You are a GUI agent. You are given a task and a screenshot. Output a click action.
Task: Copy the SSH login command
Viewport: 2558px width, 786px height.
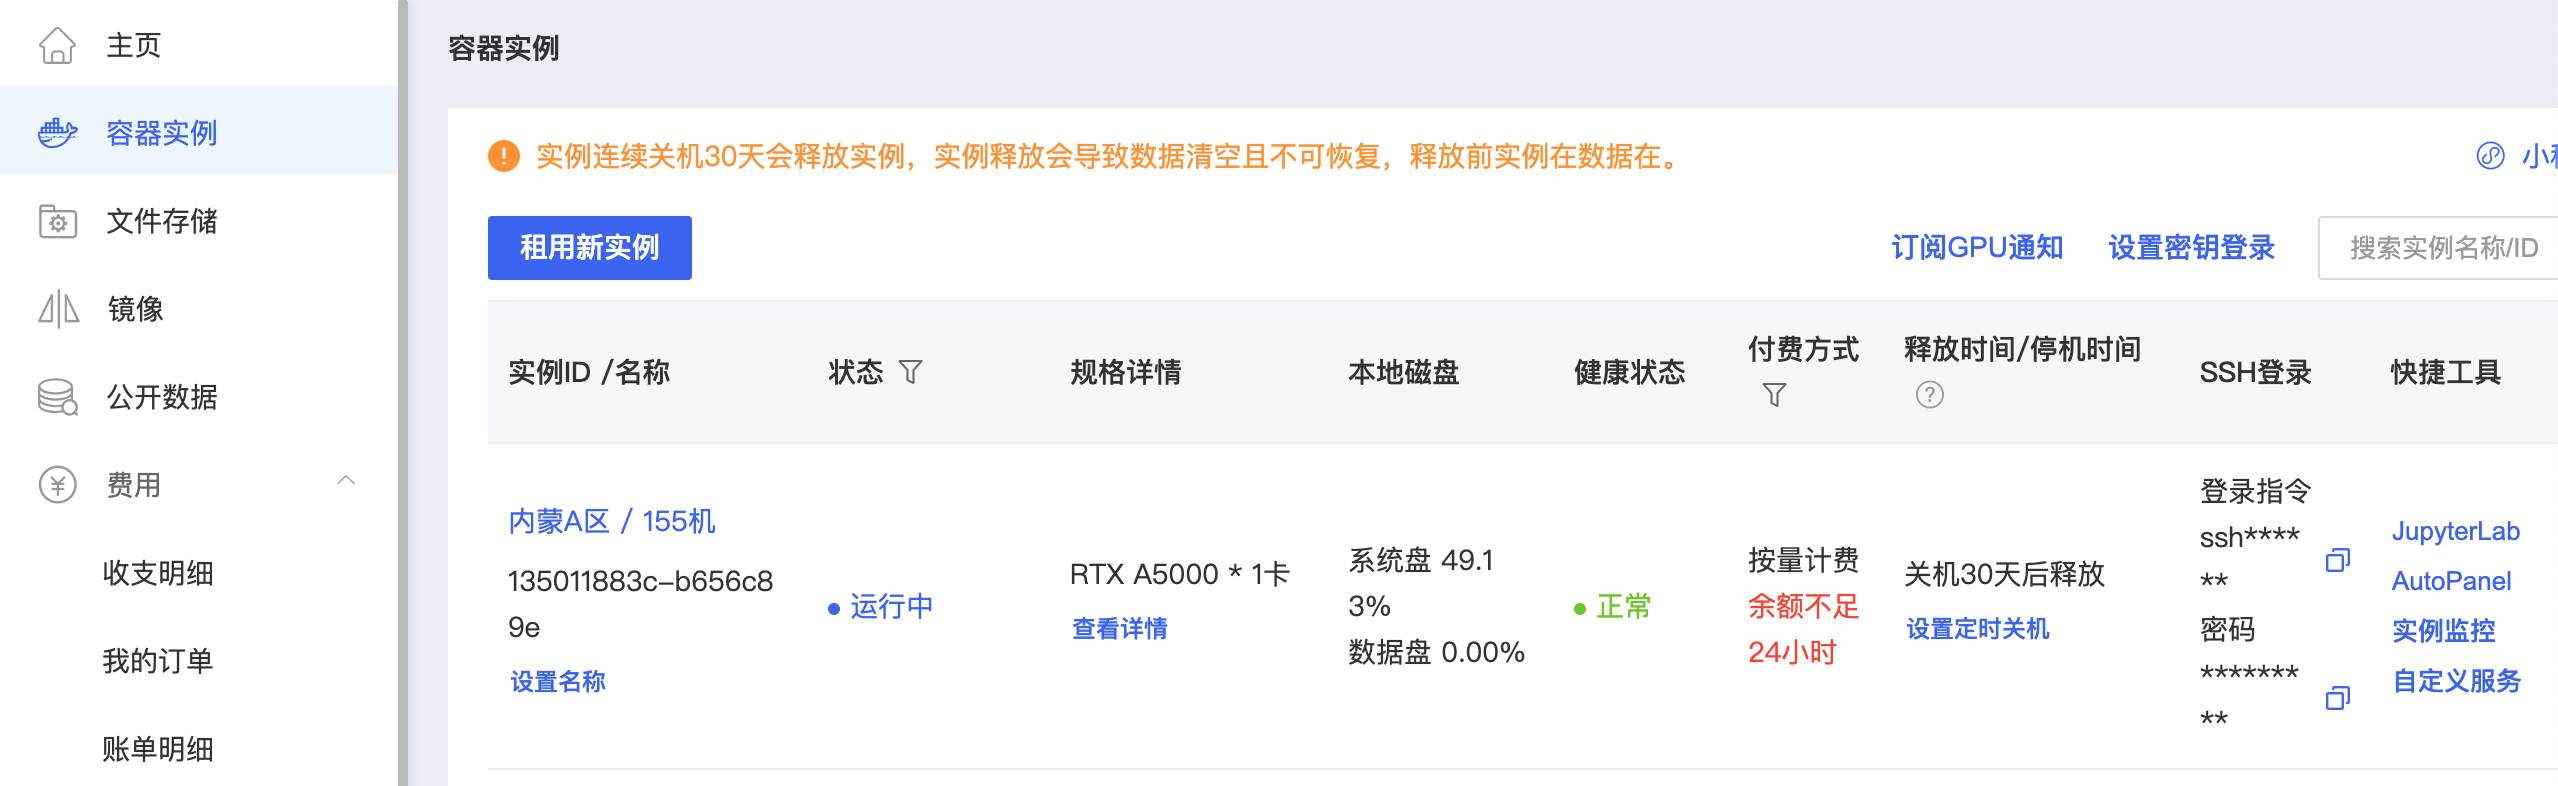pyautogui.click(x=2338, y=560)
